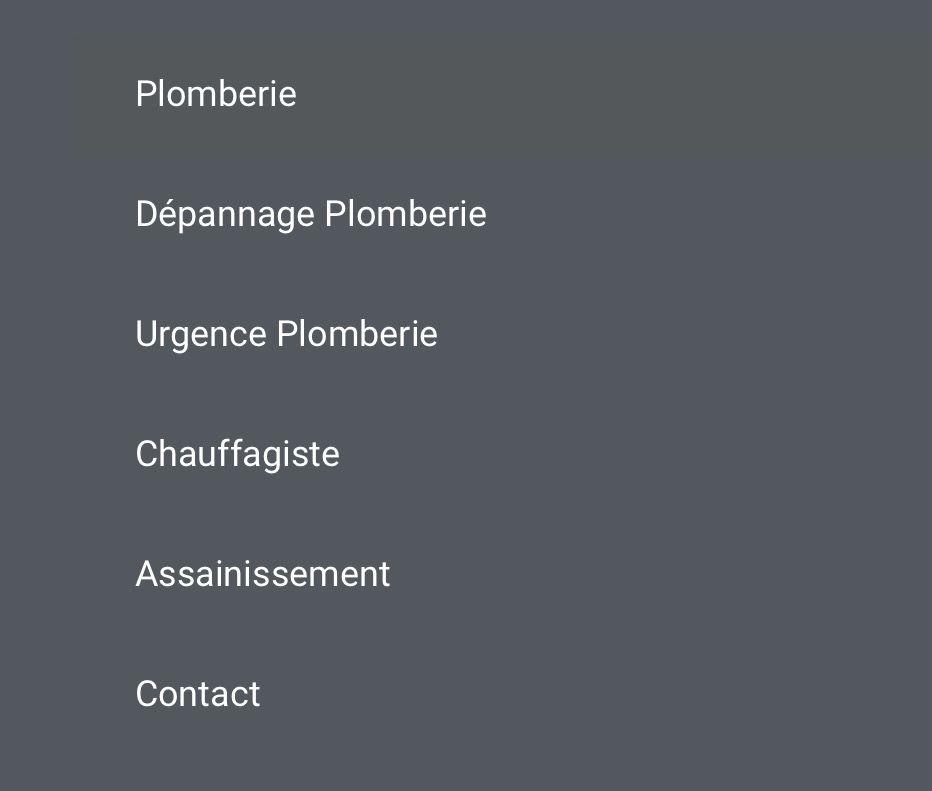Open the plumbing repair item Dépannage Plomberie

[x=310, y=214]
